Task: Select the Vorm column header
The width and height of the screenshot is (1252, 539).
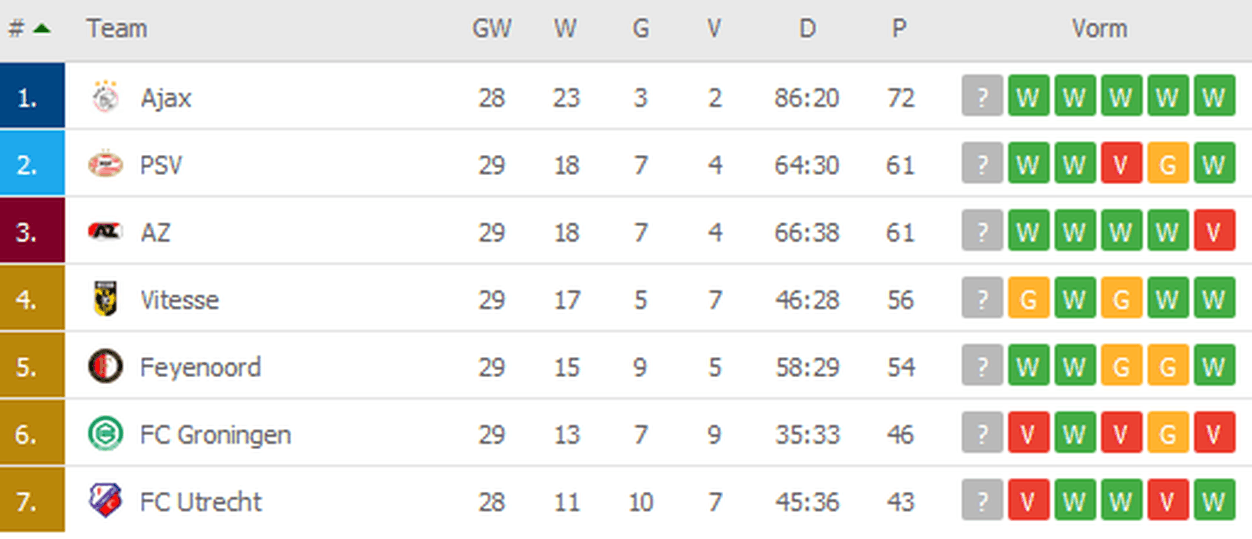Action: point(1099,28)
